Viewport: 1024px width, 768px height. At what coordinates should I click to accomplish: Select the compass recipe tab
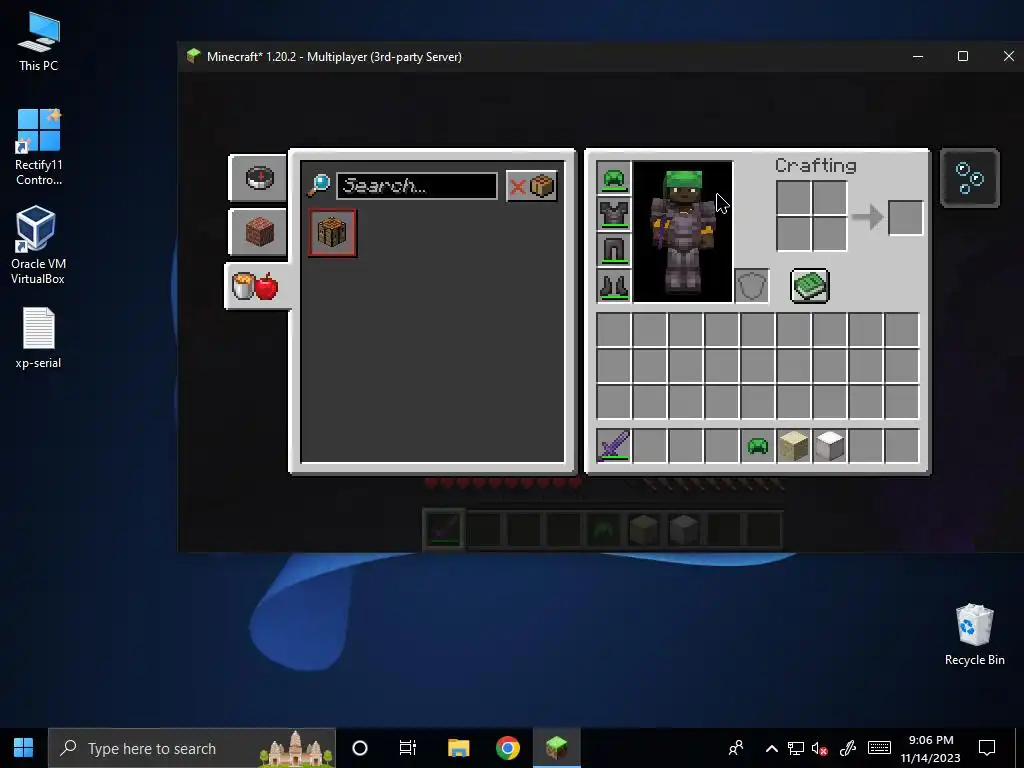tap(258, 178)
